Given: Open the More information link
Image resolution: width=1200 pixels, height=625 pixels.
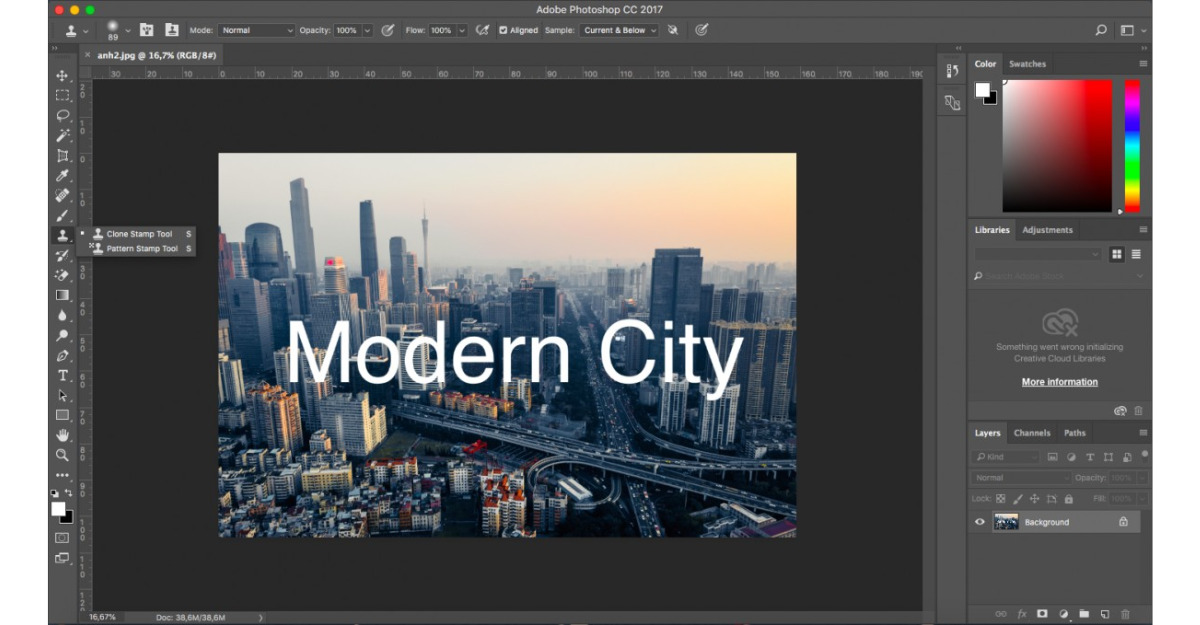Looking at the screenshot, I should point(1060,382).
